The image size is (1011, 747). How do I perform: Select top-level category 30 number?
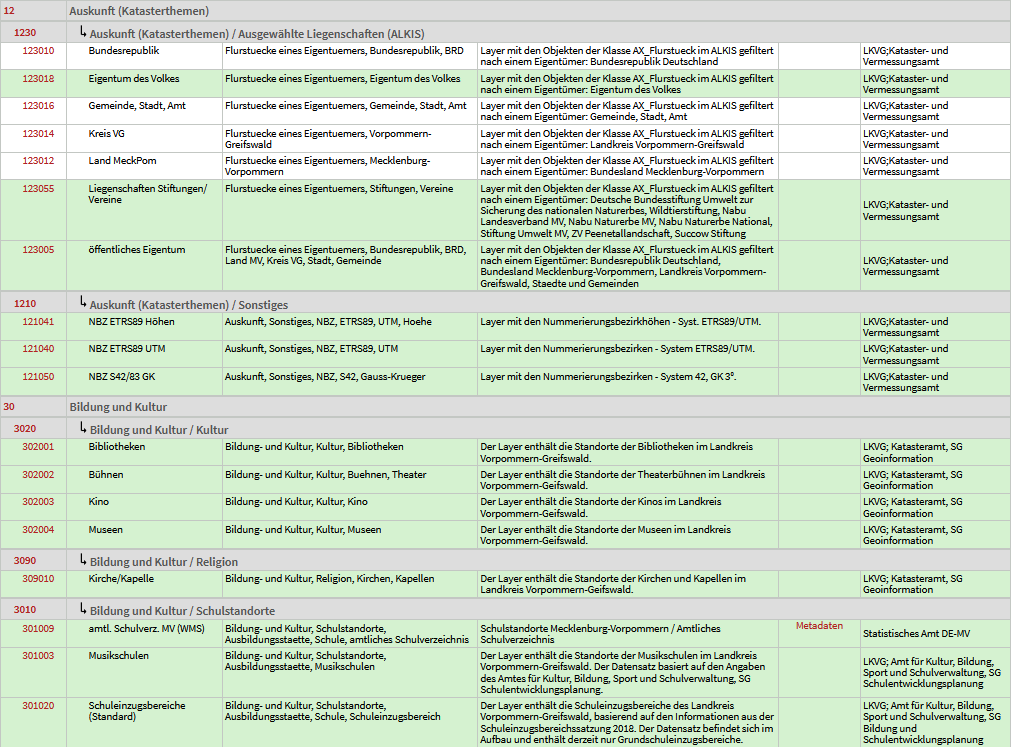[9, 407]
